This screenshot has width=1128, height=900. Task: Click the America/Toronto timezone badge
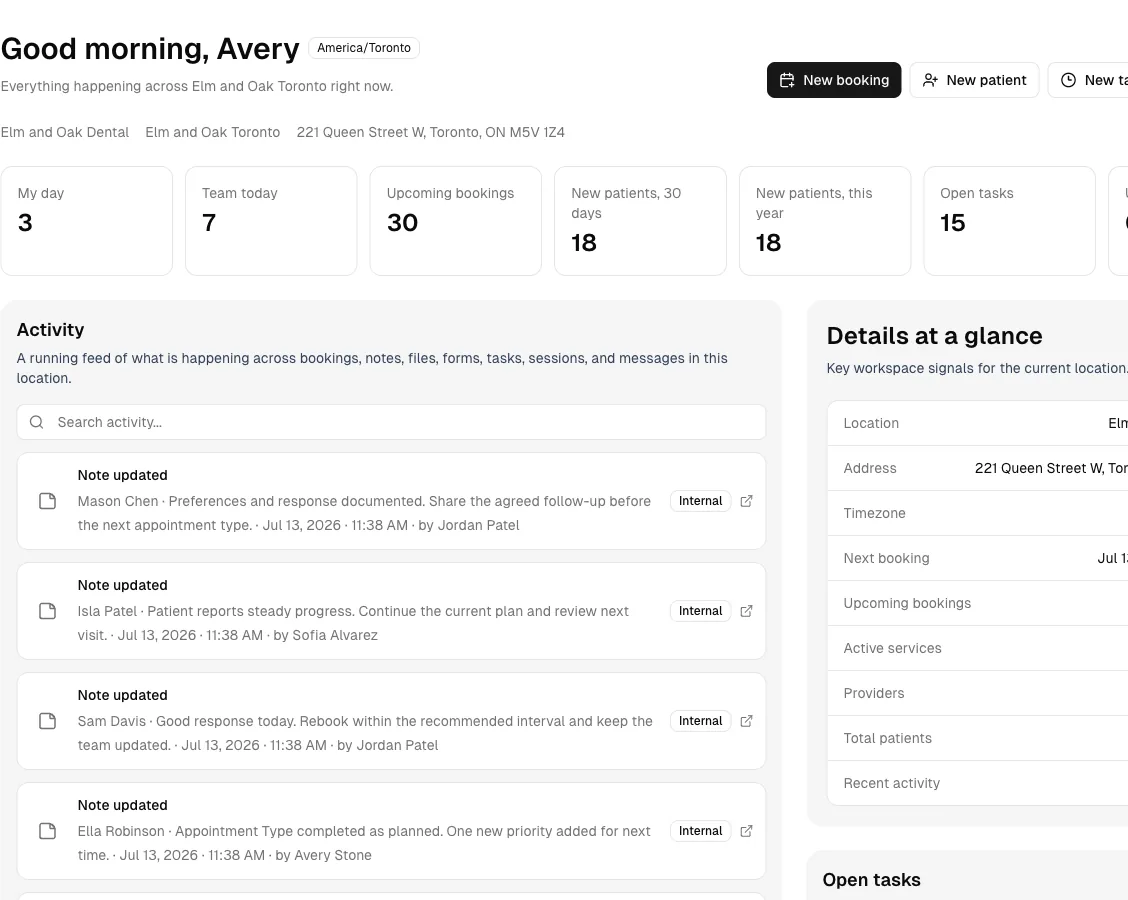(x=364, y=47)
